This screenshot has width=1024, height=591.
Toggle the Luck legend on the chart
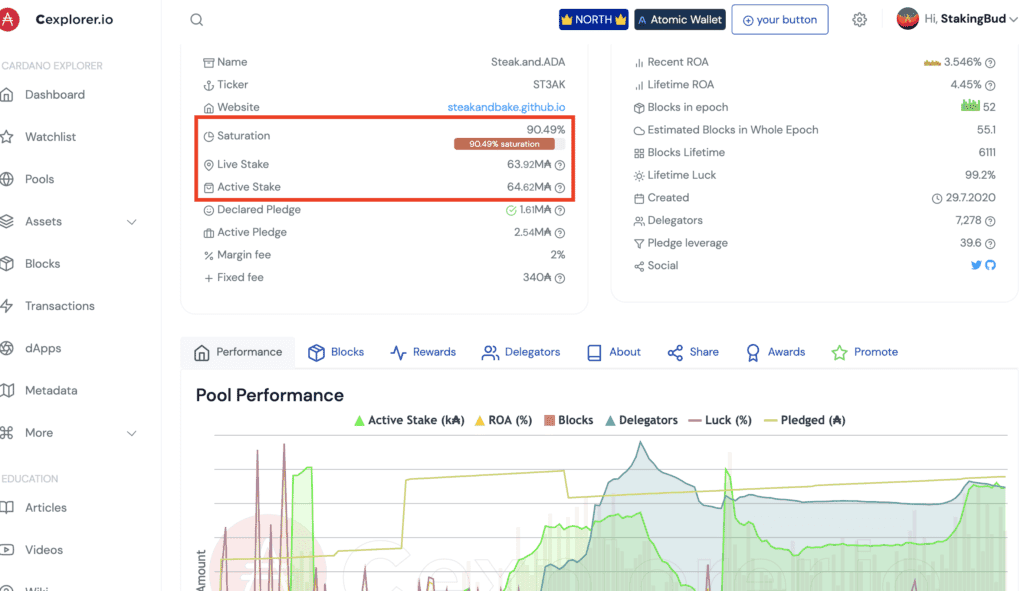720,420
